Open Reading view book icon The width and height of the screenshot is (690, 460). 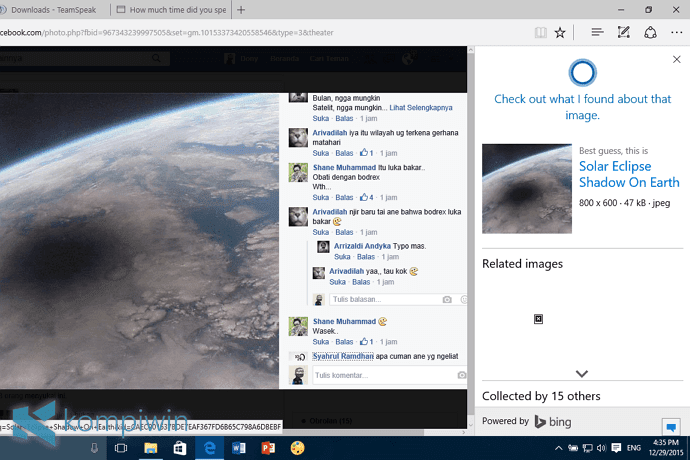tap(540, 33)
